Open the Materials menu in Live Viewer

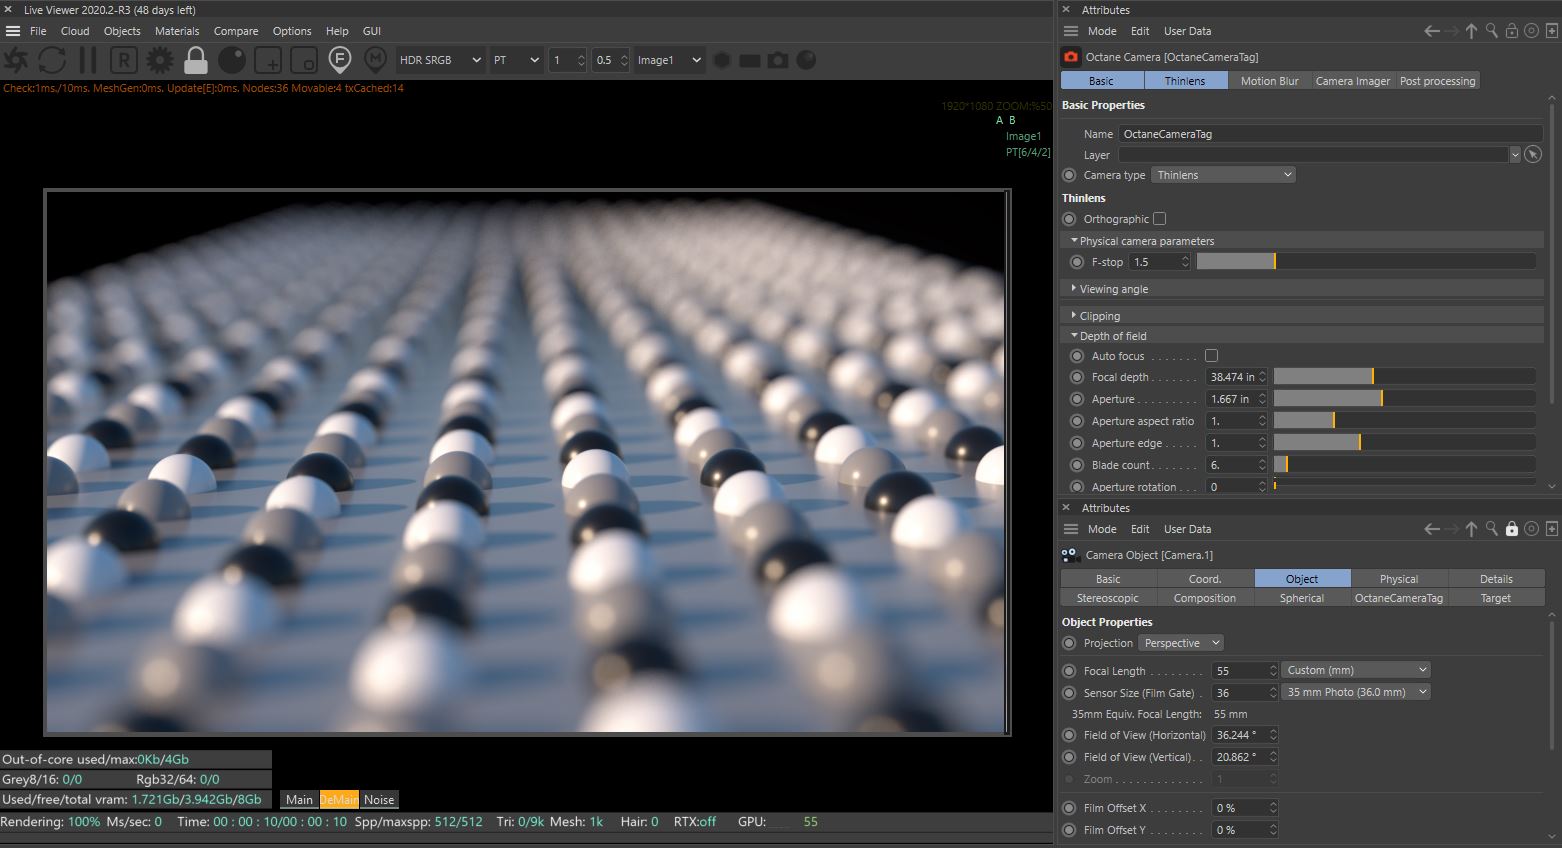pyautogui.click(x=177, y=31)
